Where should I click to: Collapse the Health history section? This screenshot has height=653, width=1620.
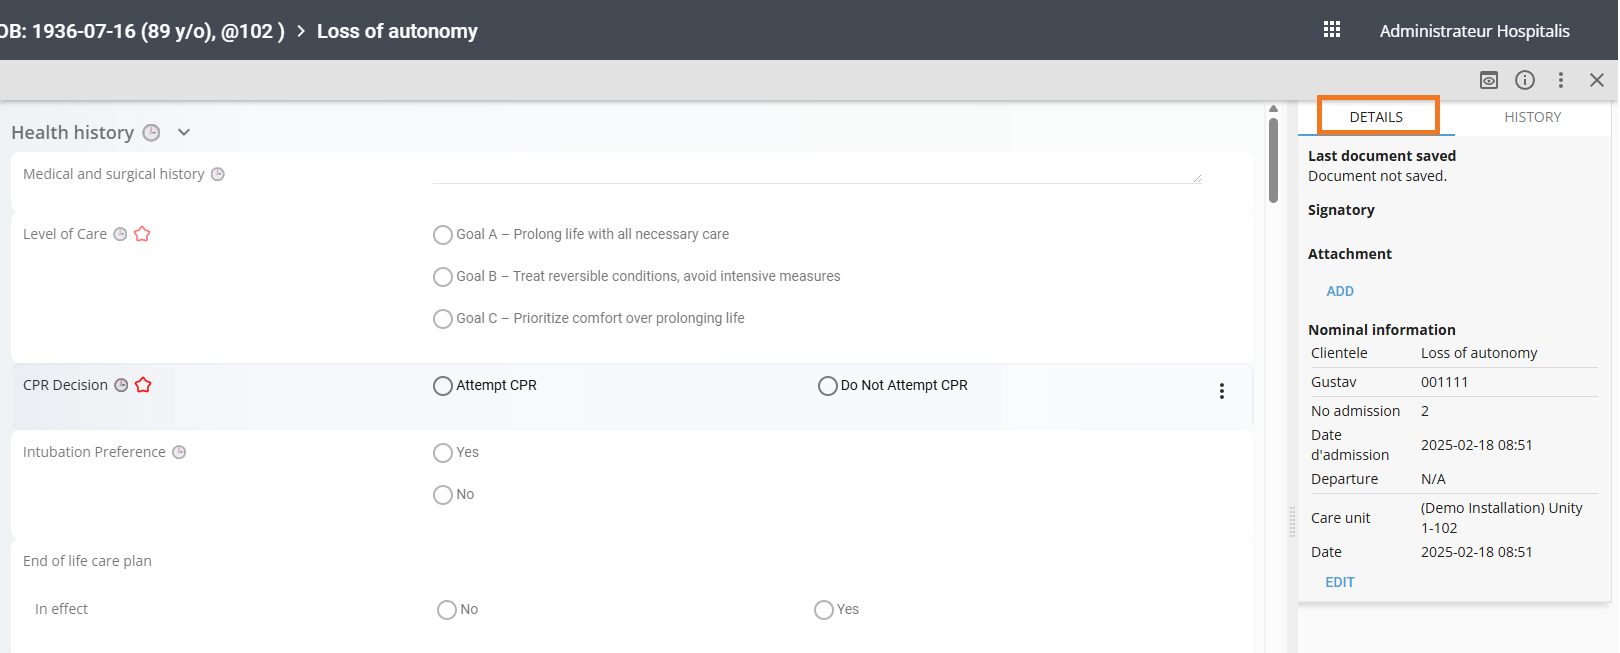click(184, 133)
